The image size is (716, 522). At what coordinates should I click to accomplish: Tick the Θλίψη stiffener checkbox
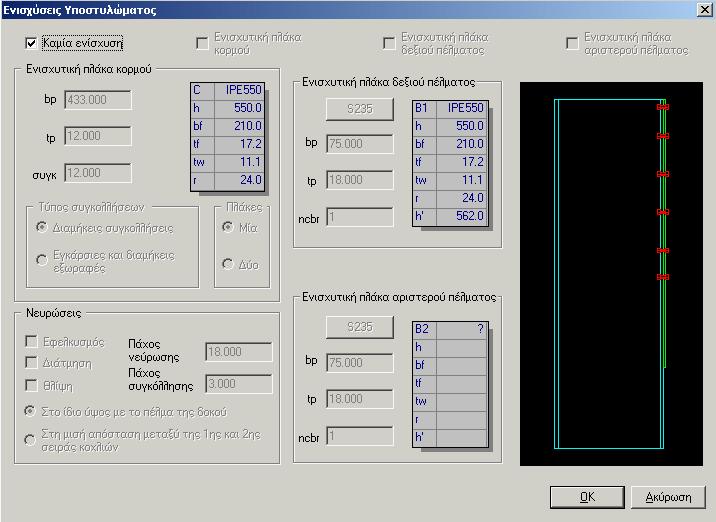(x=31, y=385)
